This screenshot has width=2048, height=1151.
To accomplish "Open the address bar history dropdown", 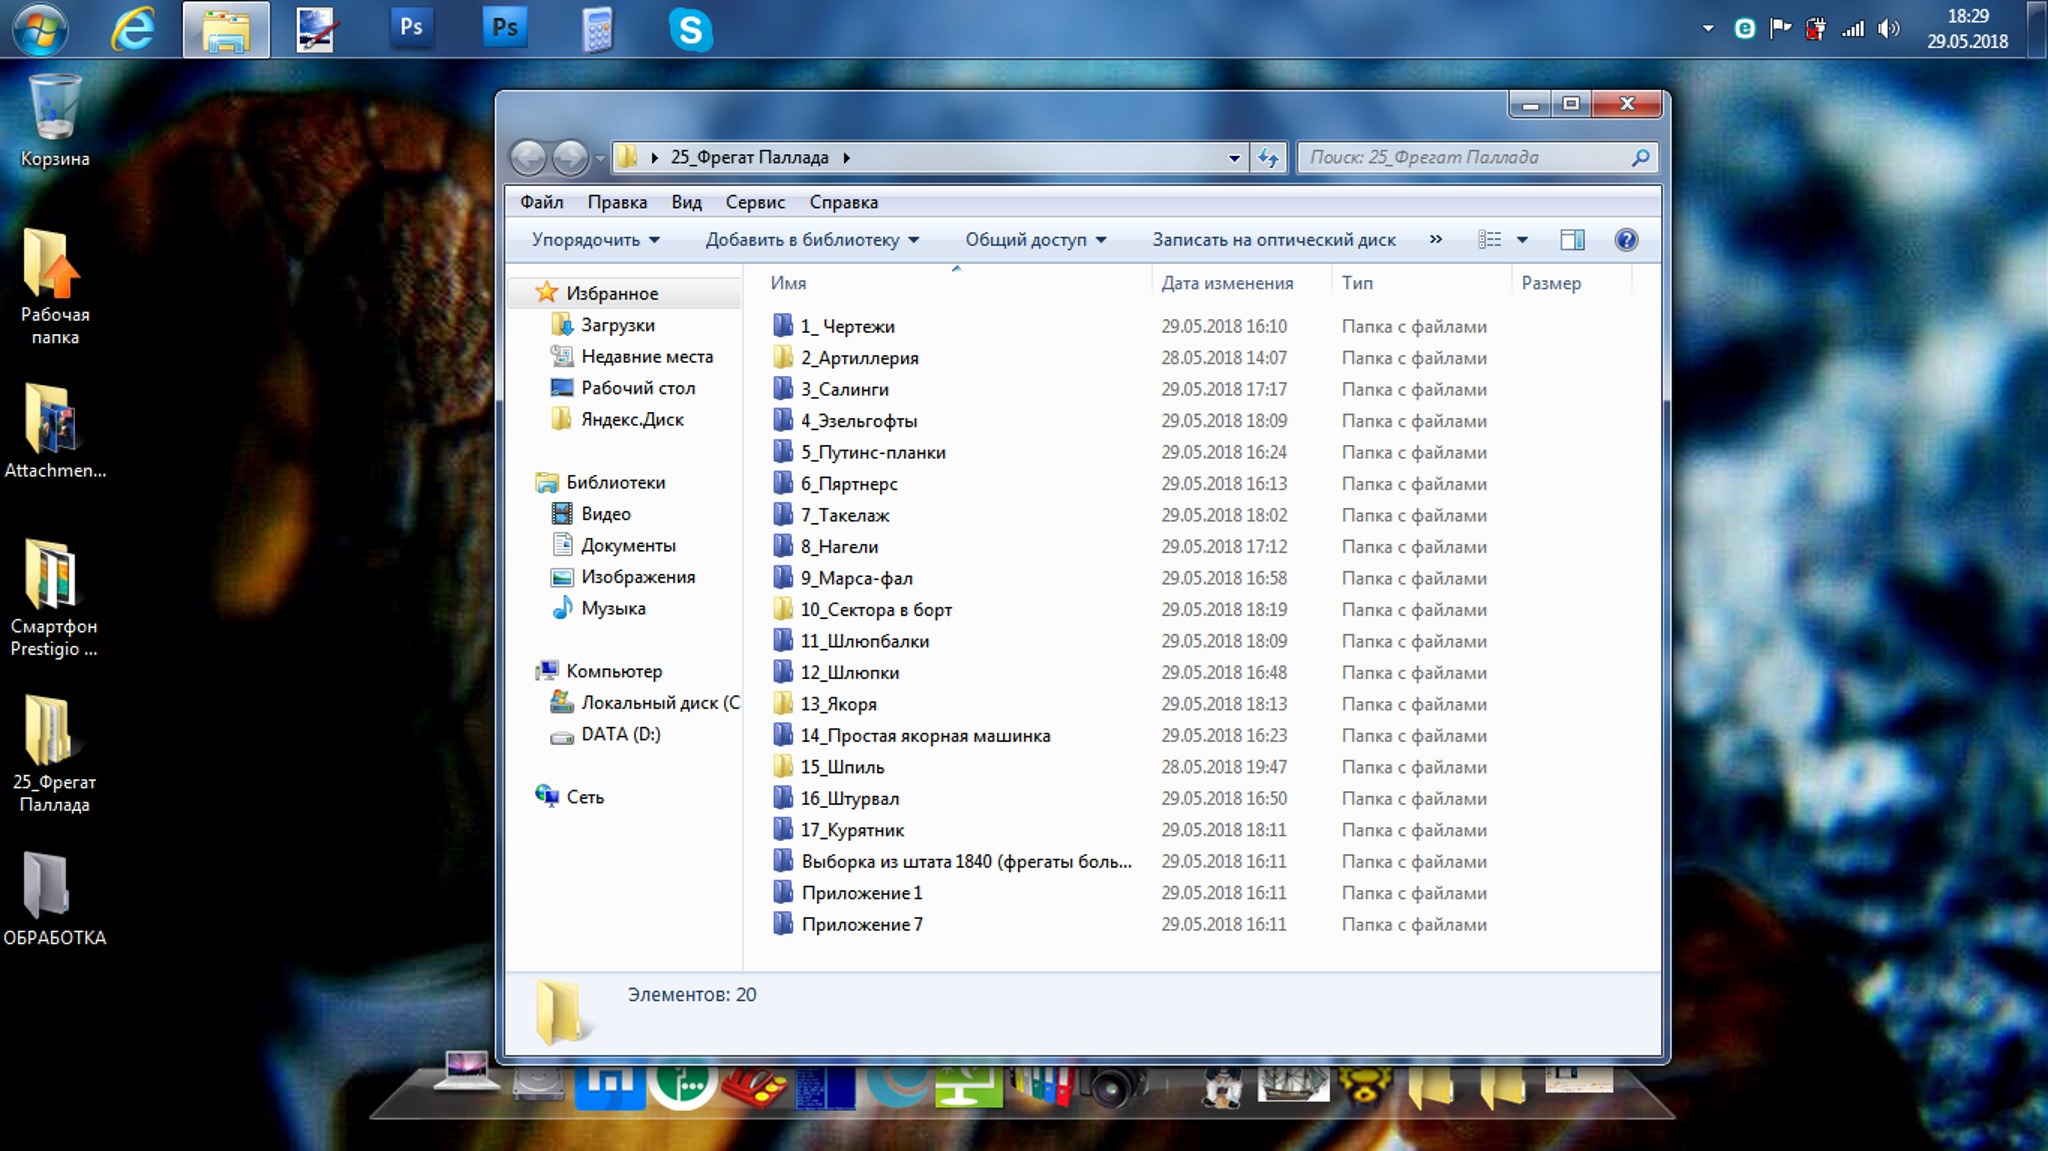I will tap(1234, 158).
